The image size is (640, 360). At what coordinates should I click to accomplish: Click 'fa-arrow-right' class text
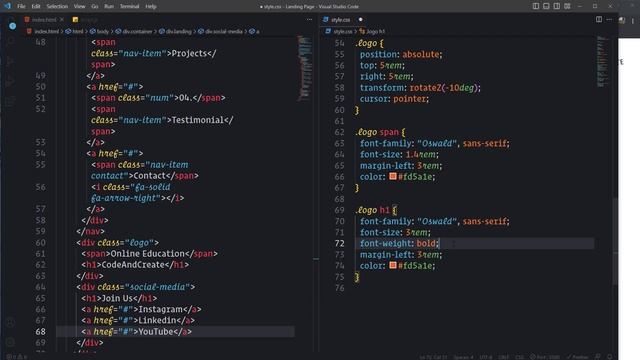coord(125,198)
